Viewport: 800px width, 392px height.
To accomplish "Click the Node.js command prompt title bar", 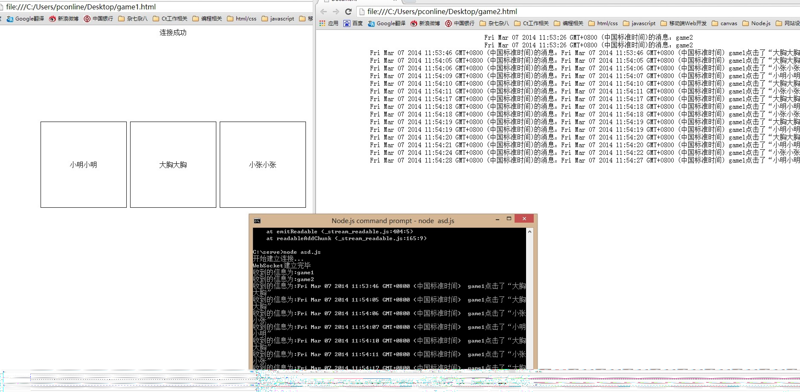I will pyautogui.click(x=392, y=220).
